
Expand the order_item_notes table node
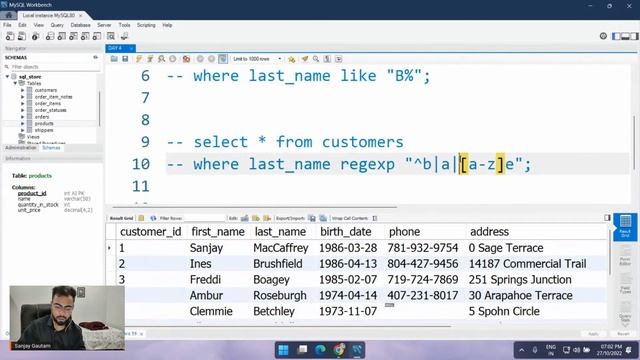click(x=23, y=97)
